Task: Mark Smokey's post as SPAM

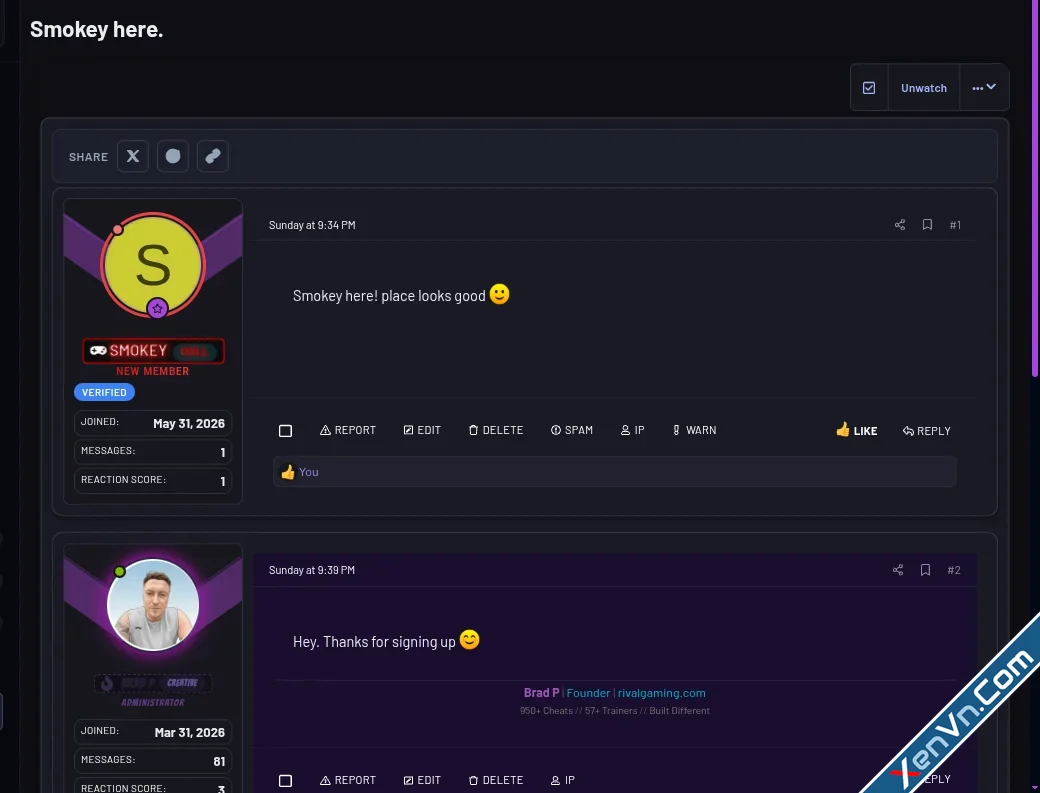Action: coord(572,430)
